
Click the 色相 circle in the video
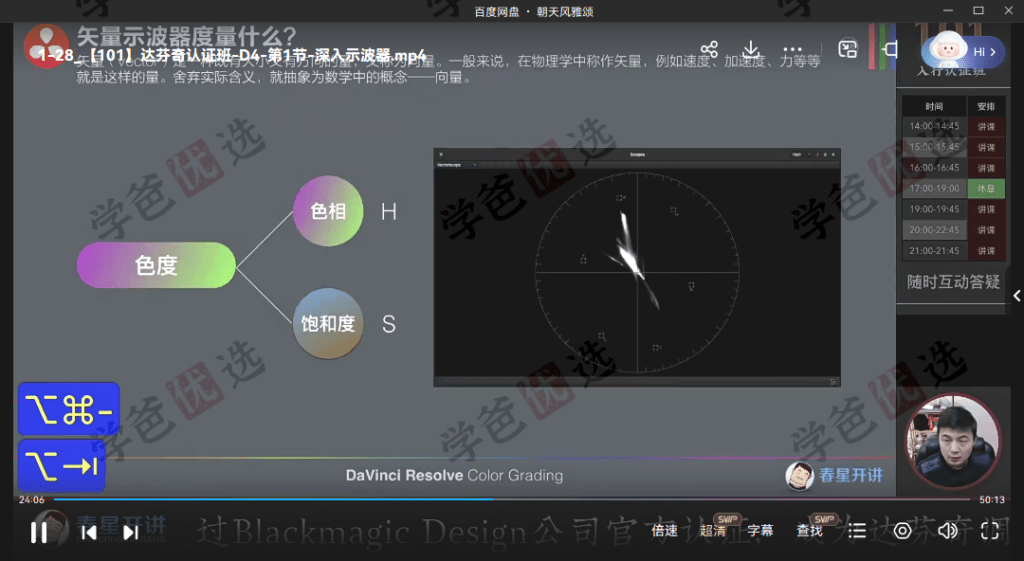(328, 211)
